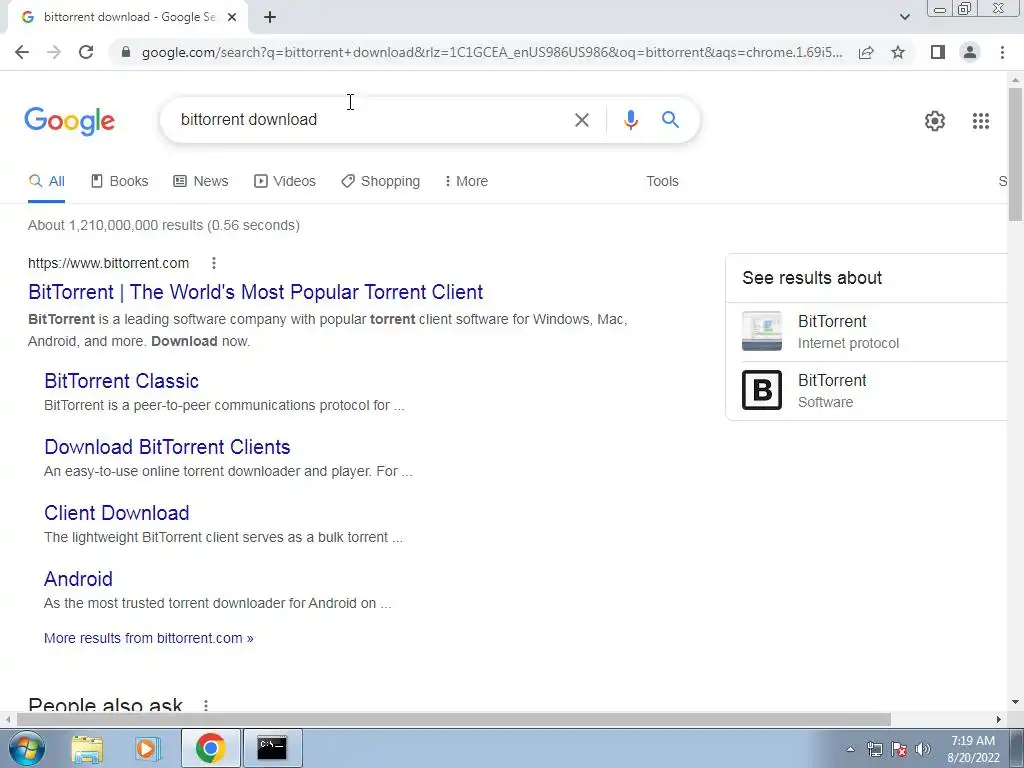Open Chrome's three-dot menu
Screen dimensions: 1024x768
1002,52
